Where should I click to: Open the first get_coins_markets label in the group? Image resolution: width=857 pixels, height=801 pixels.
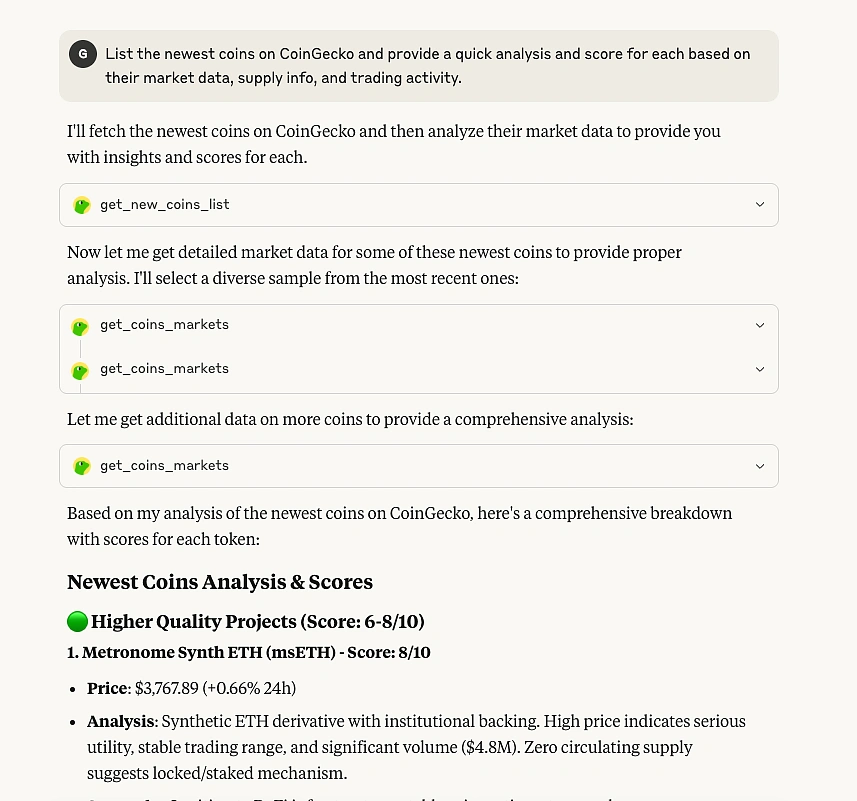tap(165, 325)
